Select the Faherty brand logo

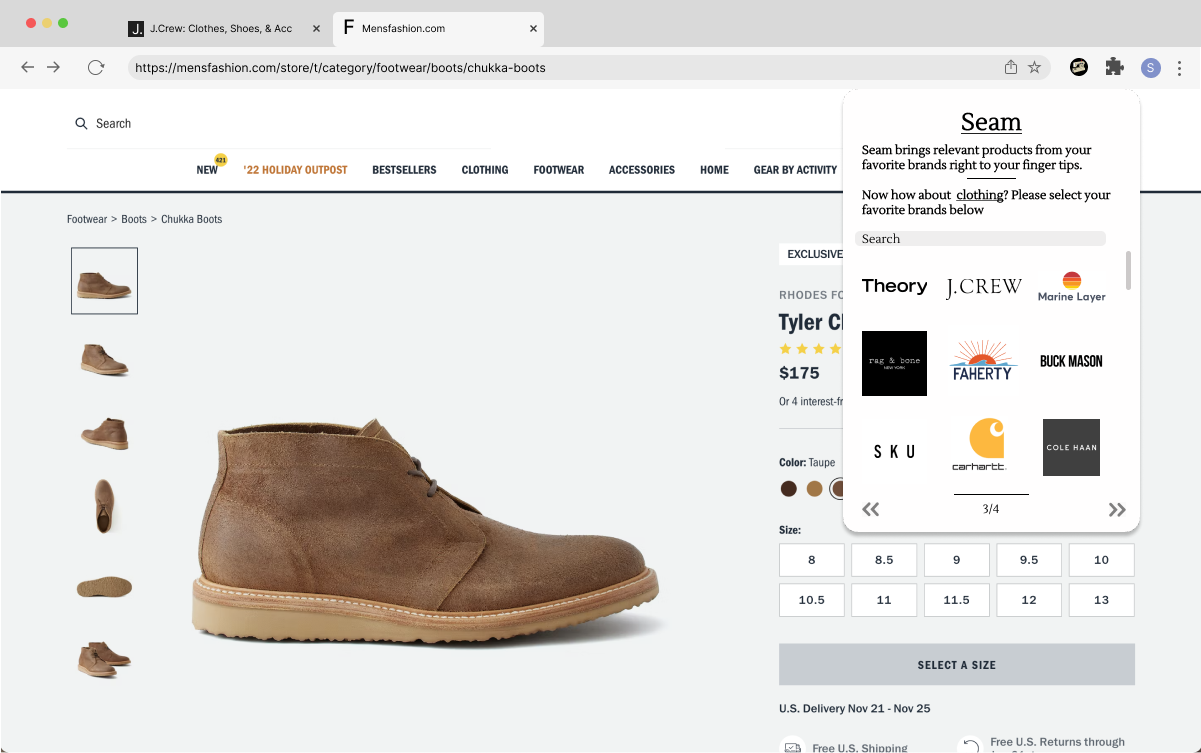click(982, 361)
